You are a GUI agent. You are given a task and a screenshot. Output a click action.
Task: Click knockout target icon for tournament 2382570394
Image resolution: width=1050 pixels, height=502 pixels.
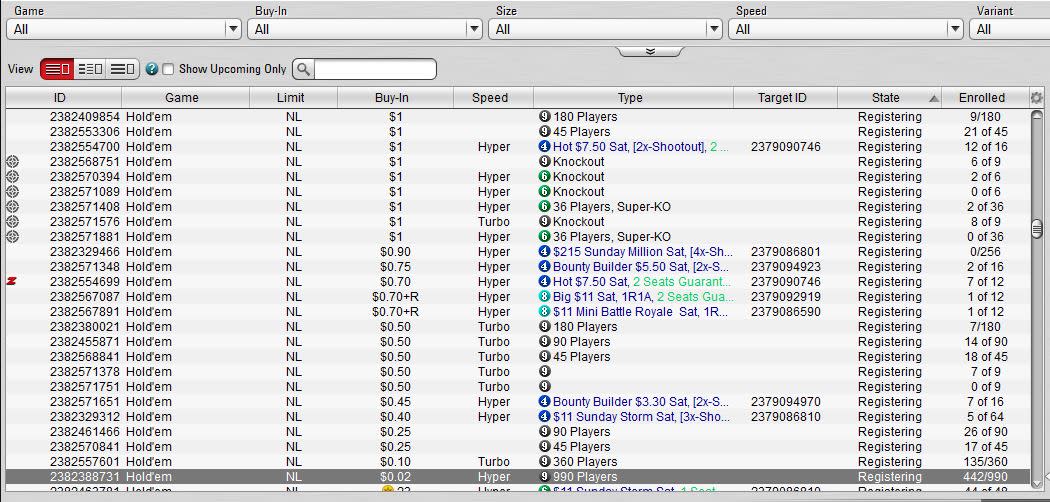click(12, 177)
